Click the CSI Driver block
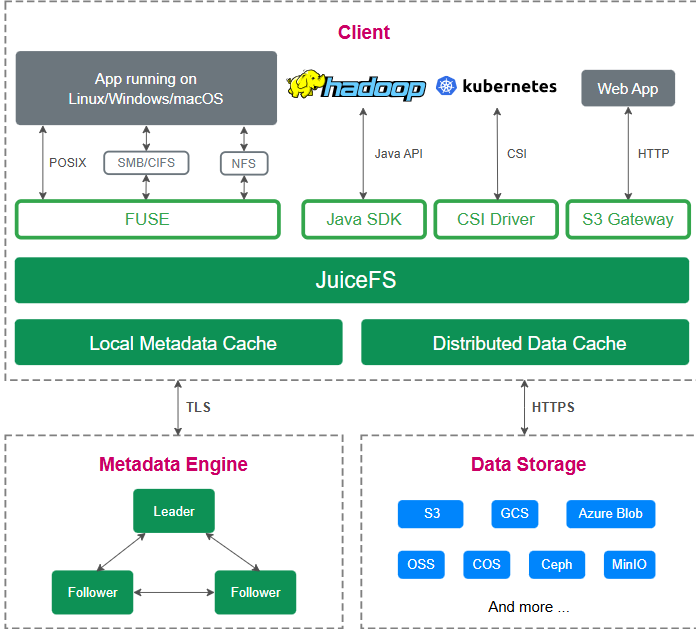Viewport: 696px width, 635px height. 496,219
